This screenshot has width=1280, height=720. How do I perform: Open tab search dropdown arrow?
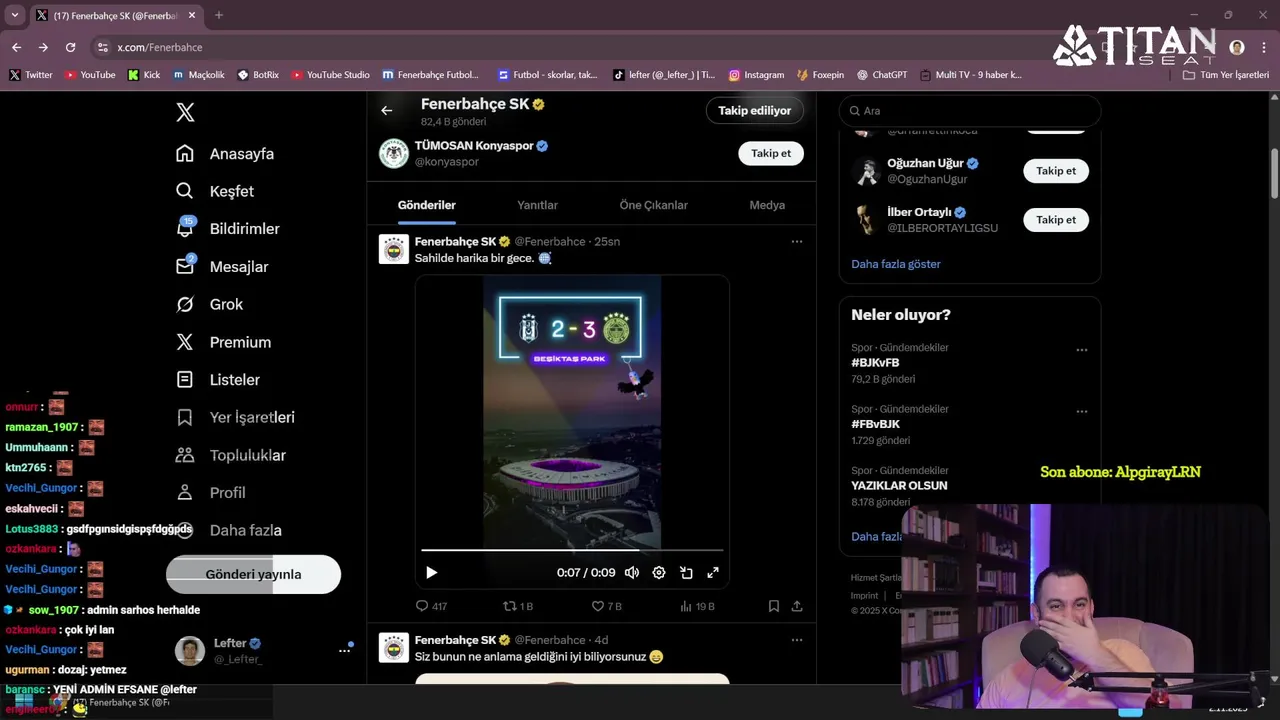tap(14, 15)
